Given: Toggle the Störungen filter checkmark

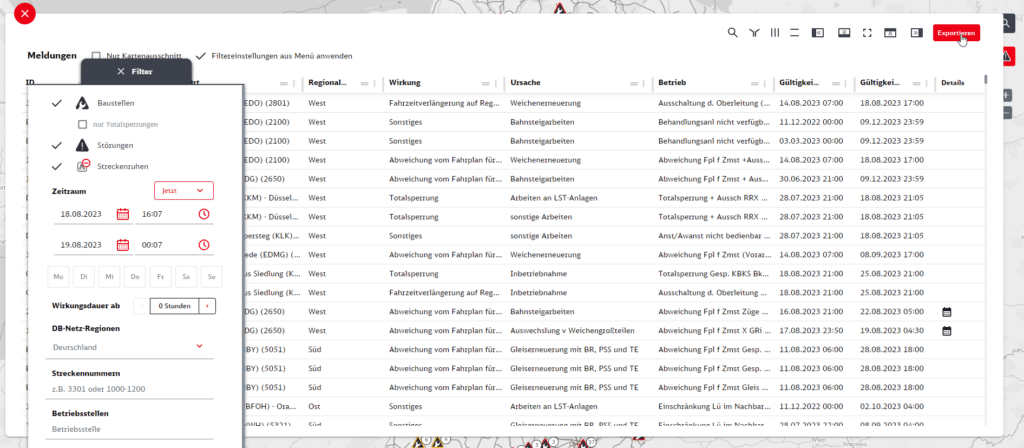Looking at the screenshot, I should coord(57,145).
